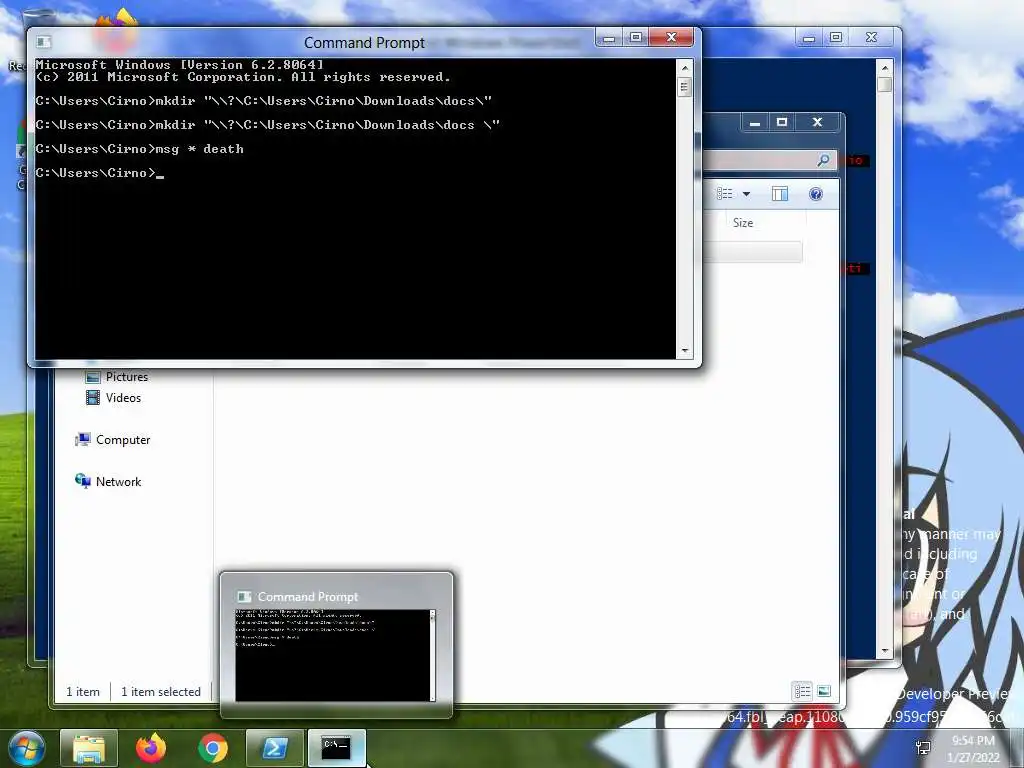Open the Command Prompt system menu icon
Screen dimensions: 1024x768
(x=44, y=42)
